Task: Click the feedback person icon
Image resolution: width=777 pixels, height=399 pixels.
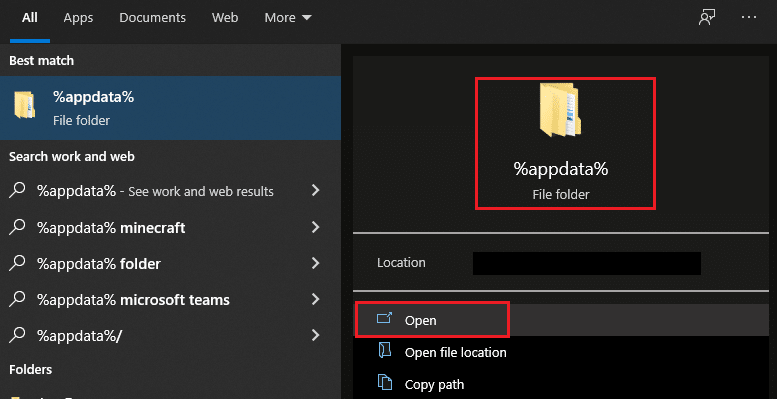Action: coord(707,17)
